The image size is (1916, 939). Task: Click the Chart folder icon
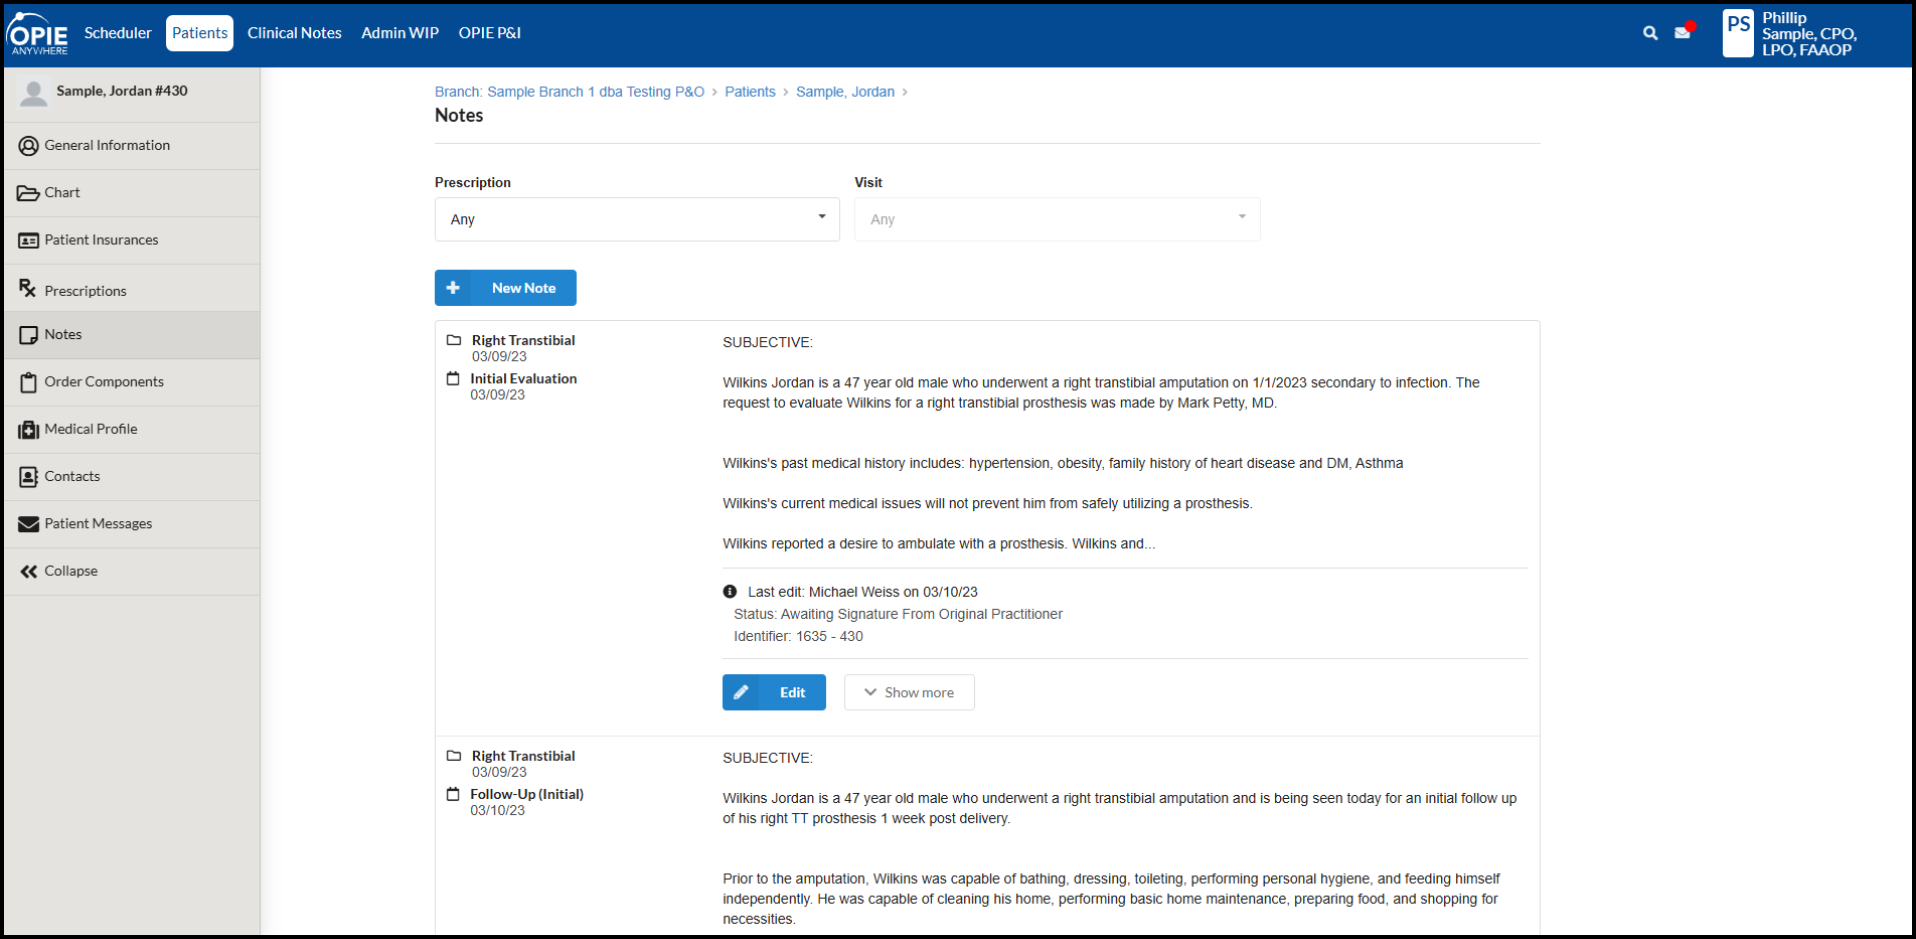pyautogui.click(x=28, y=193)
